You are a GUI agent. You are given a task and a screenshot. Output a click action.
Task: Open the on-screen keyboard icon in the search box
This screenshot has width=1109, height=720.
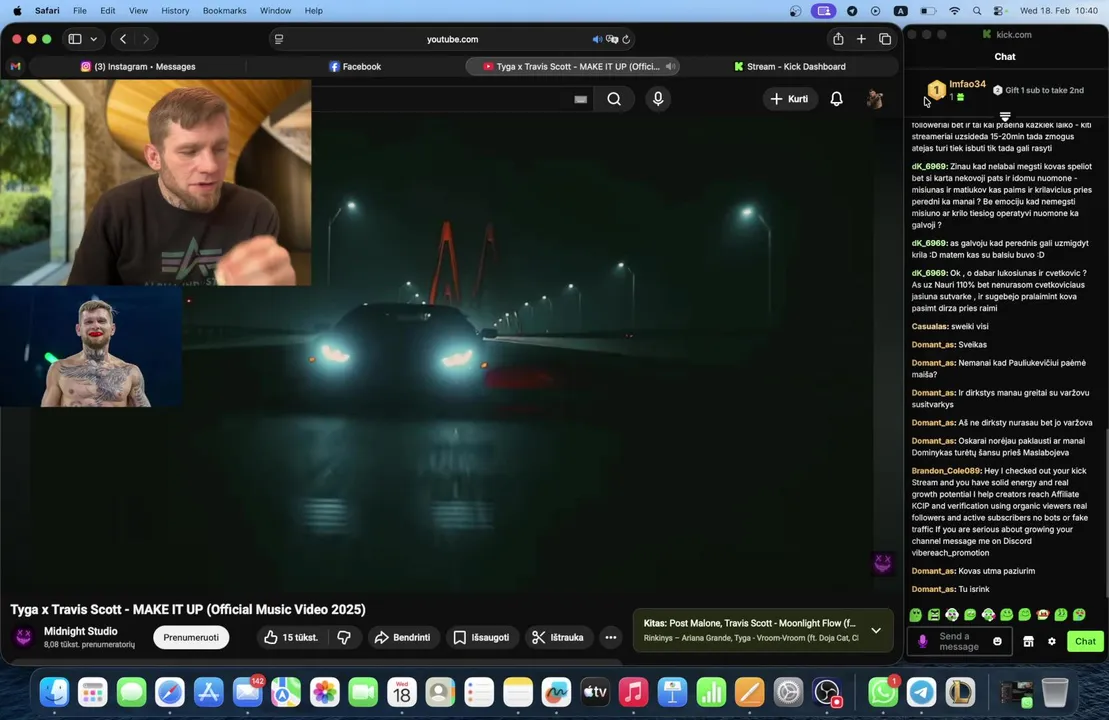click(x=581, y=100)
